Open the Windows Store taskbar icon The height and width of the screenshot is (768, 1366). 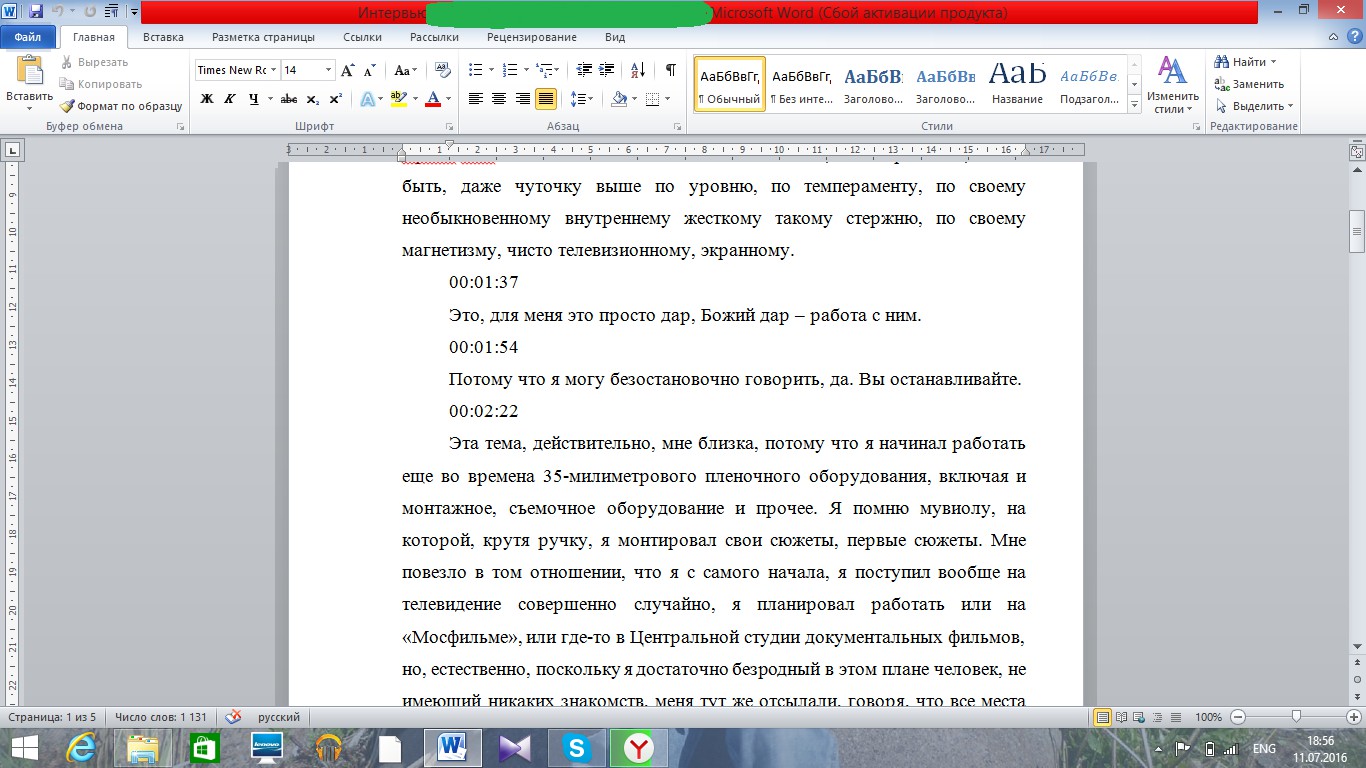point(204,748)
